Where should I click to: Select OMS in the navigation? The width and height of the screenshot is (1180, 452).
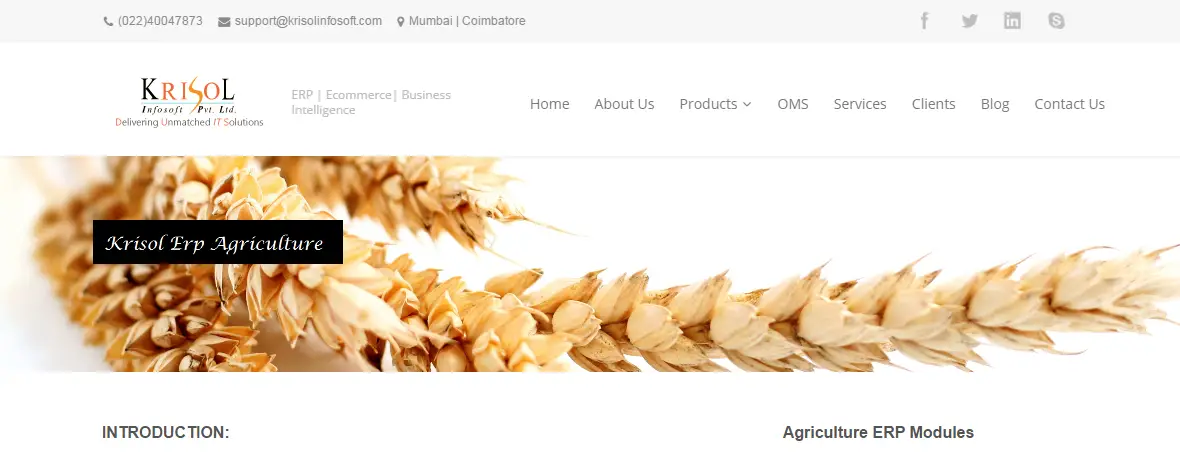pos(792,104)
